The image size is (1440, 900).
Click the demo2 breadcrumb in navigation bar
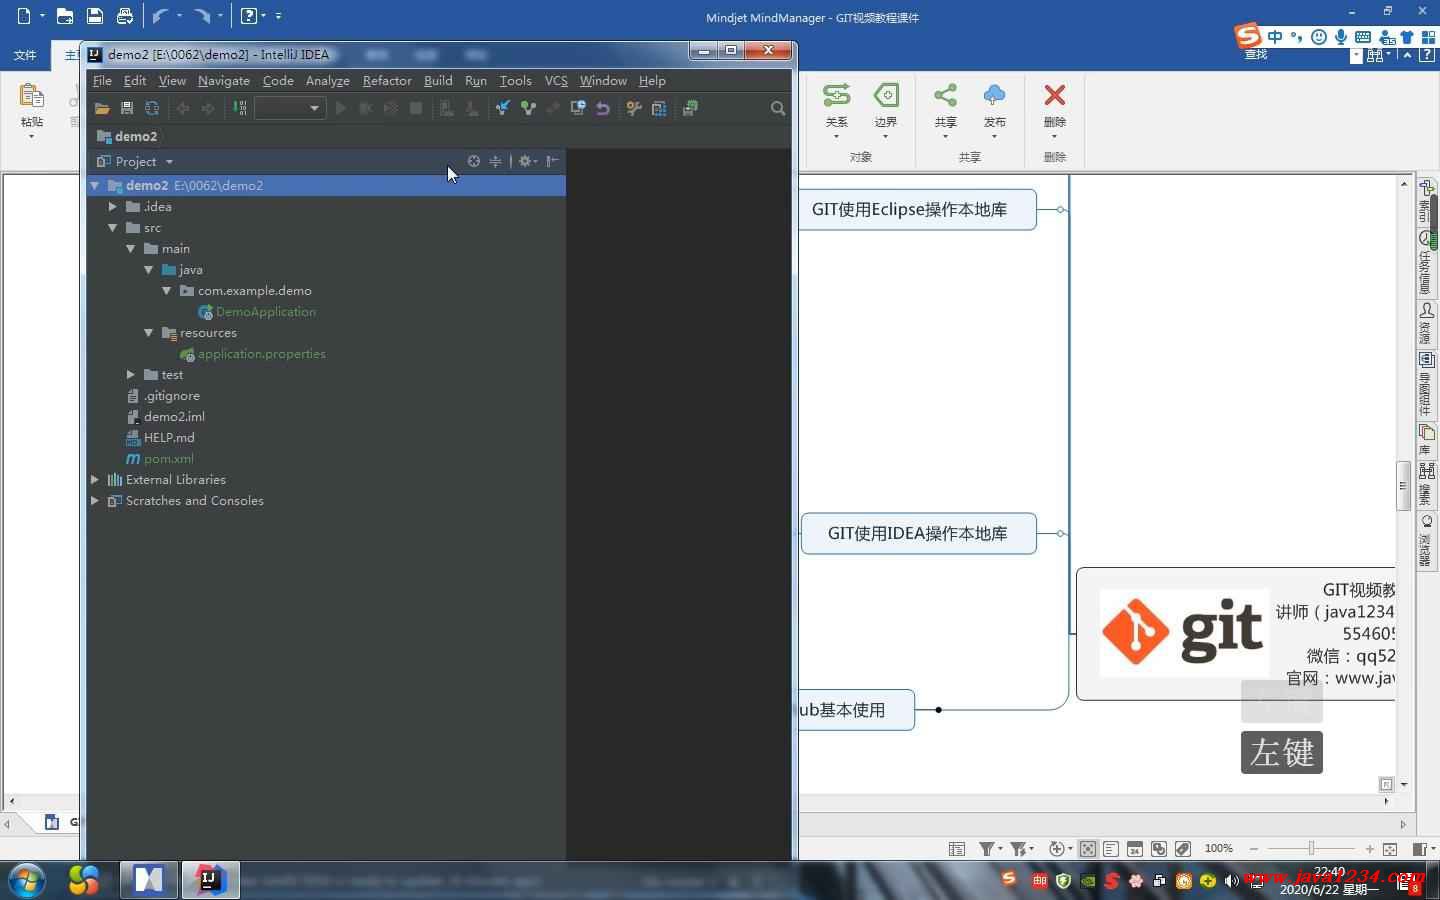point(127,136)
